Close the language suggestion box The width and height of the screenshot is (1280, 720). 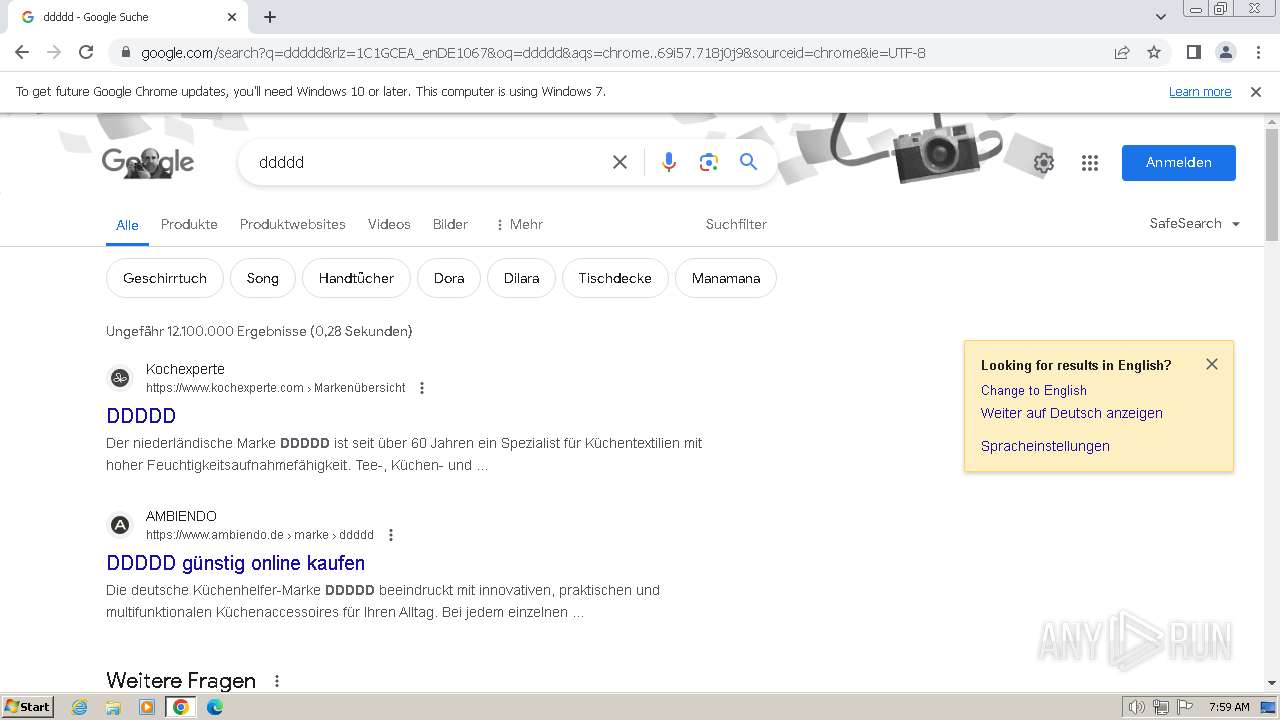[1212, 364]
